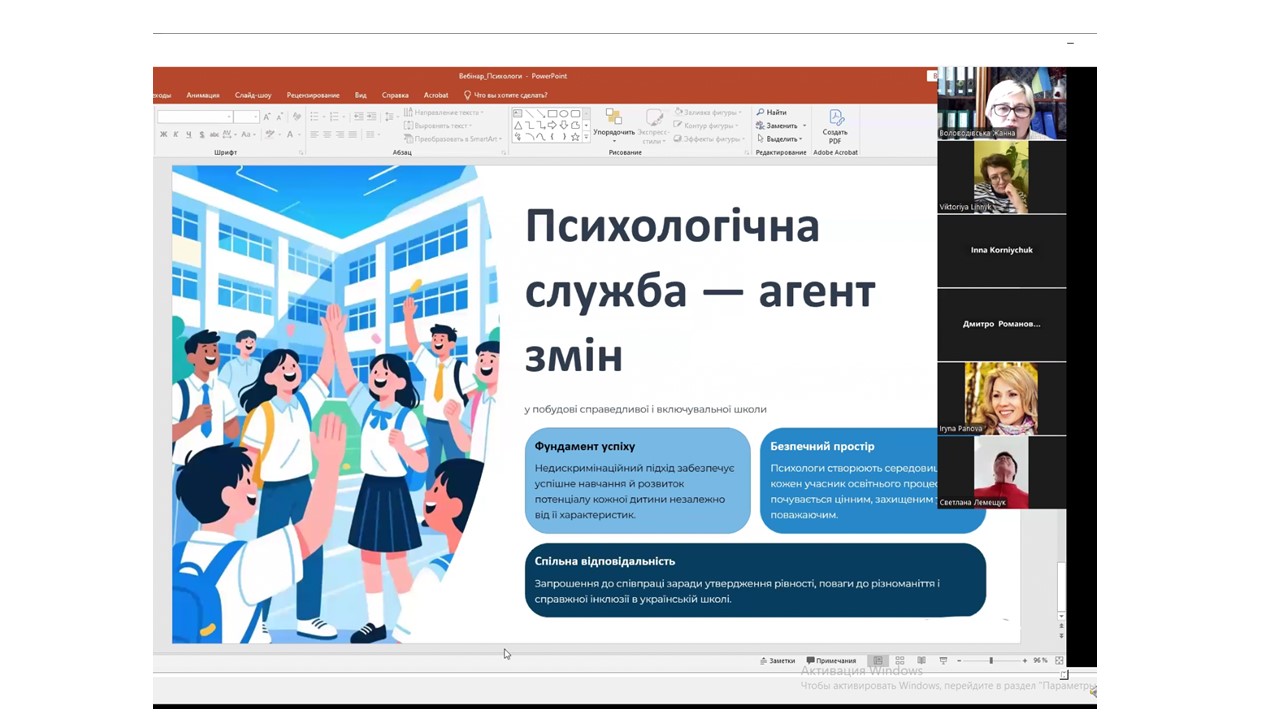This screenshot has width=1280, height=720.
Task: Click the zoom slider handle
Action: pos(991,661)
